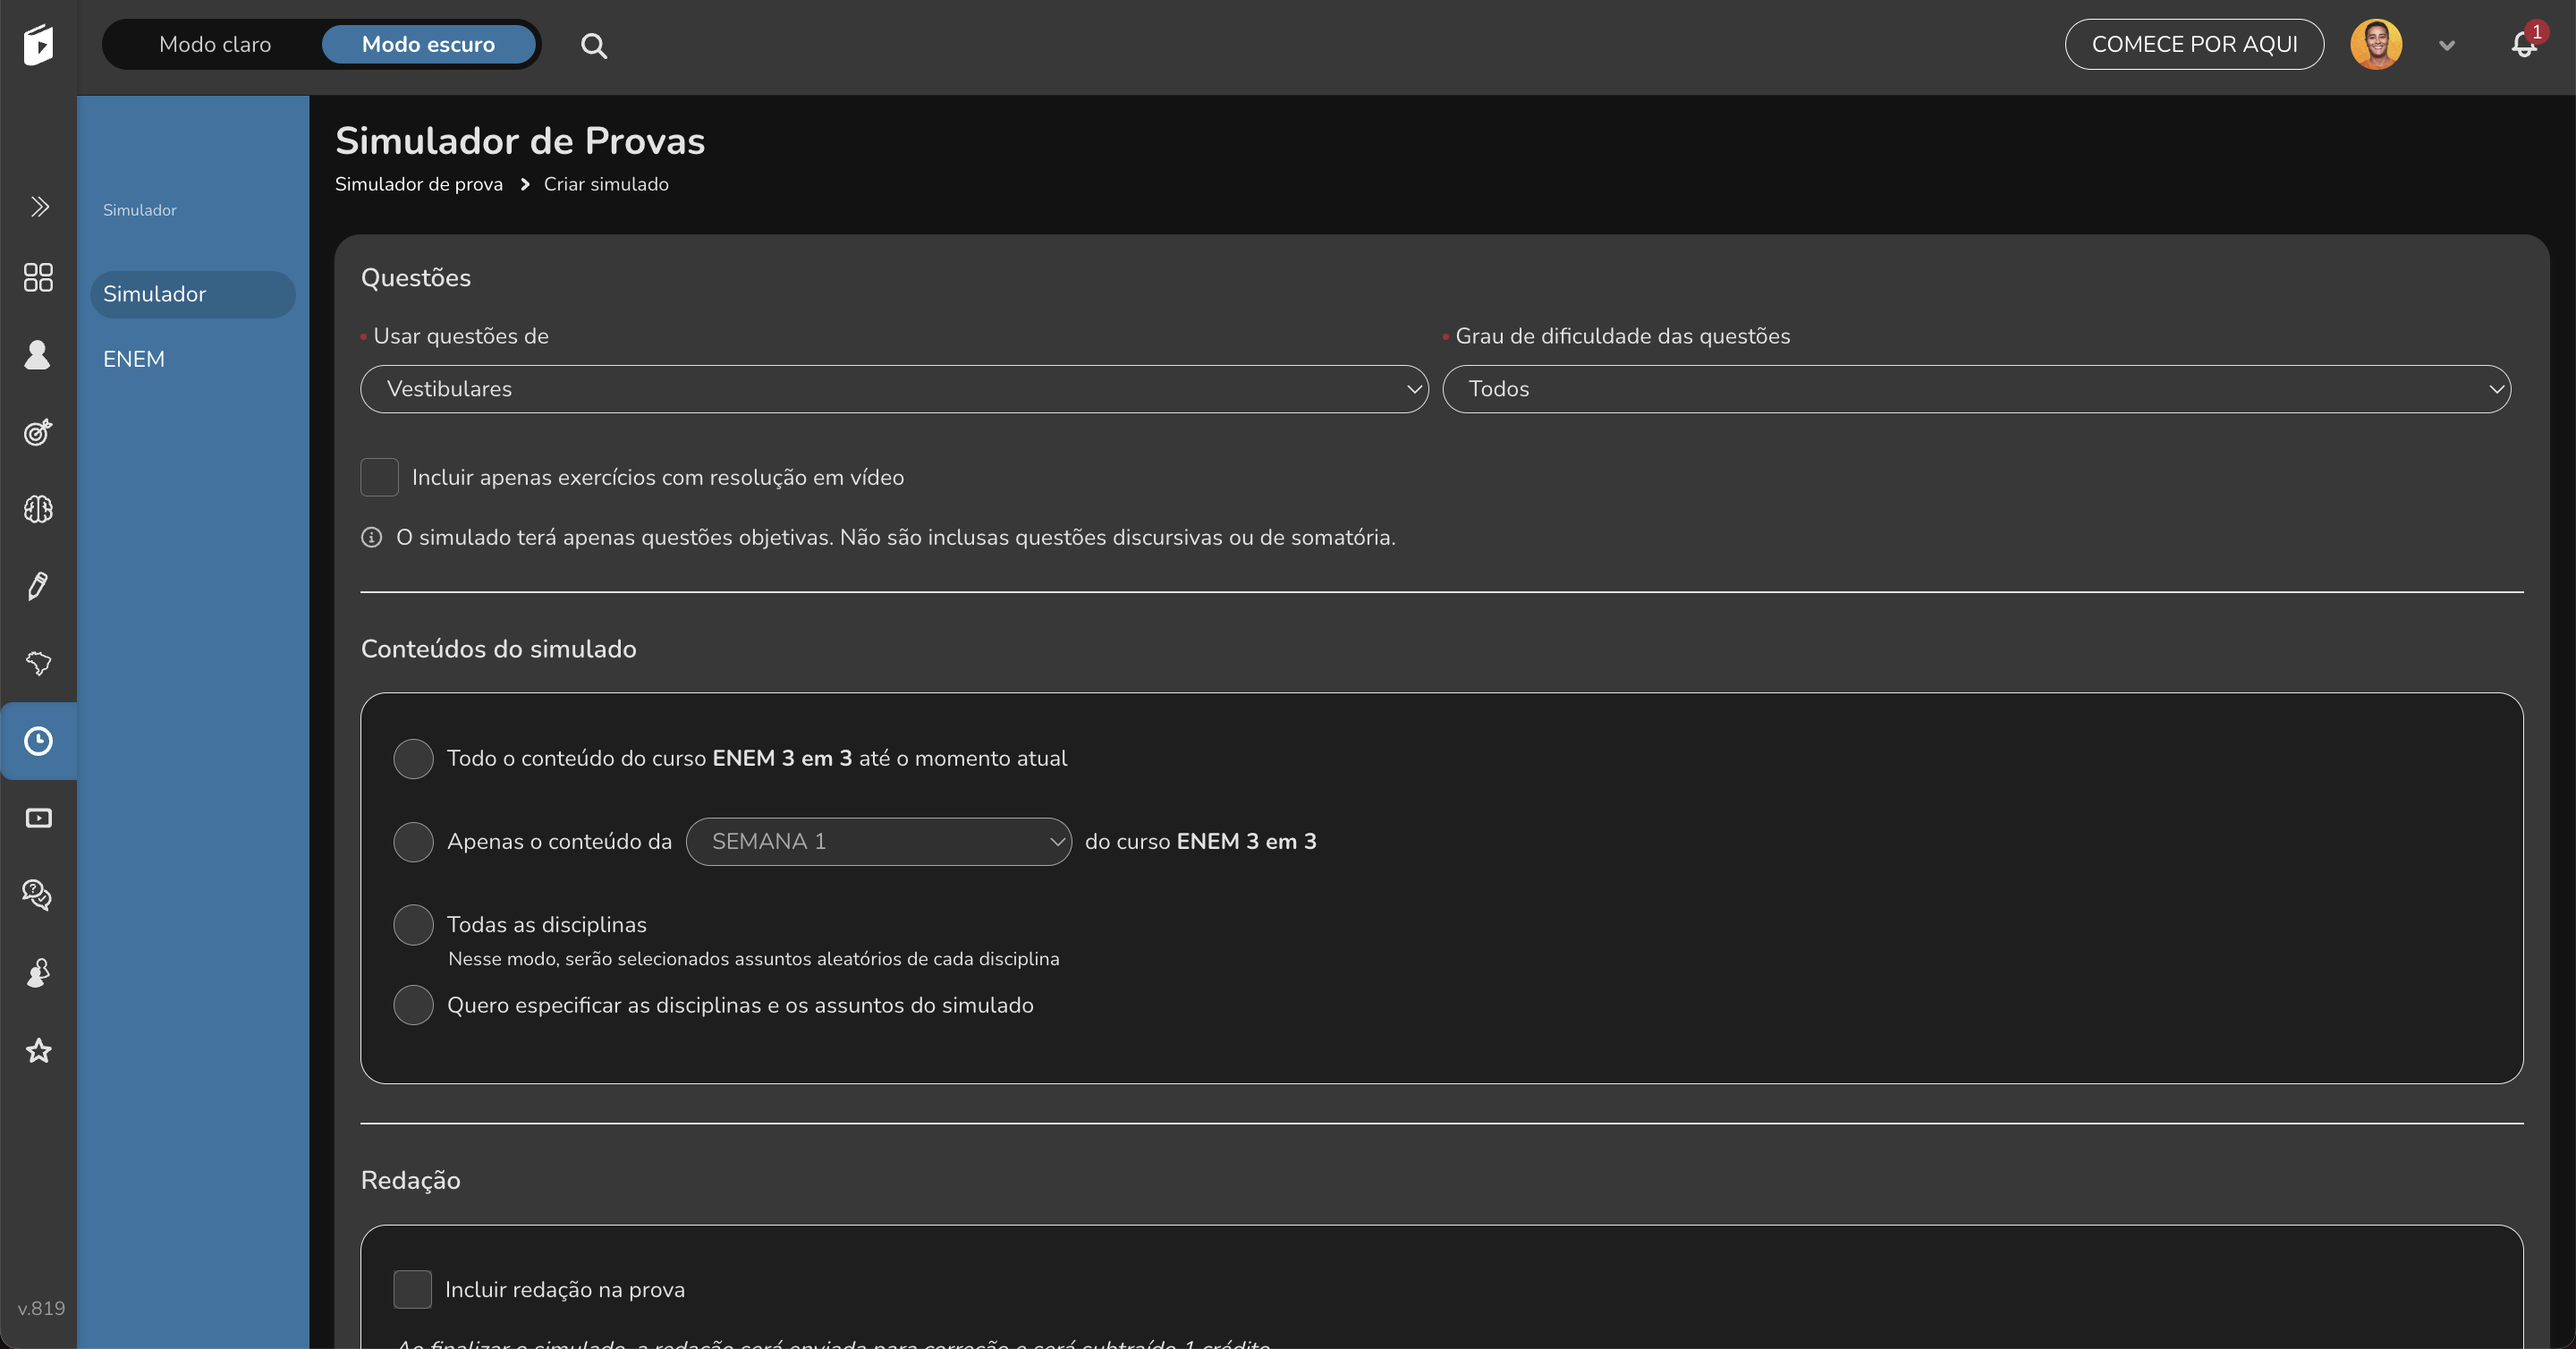Click the Simulador de Provas heading

(520, 141)
